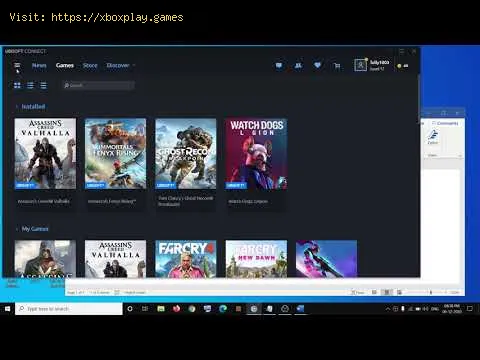This screenshot has height=360, width=480.
Task: Open Comments button in Word window
Action: [445, 123]
